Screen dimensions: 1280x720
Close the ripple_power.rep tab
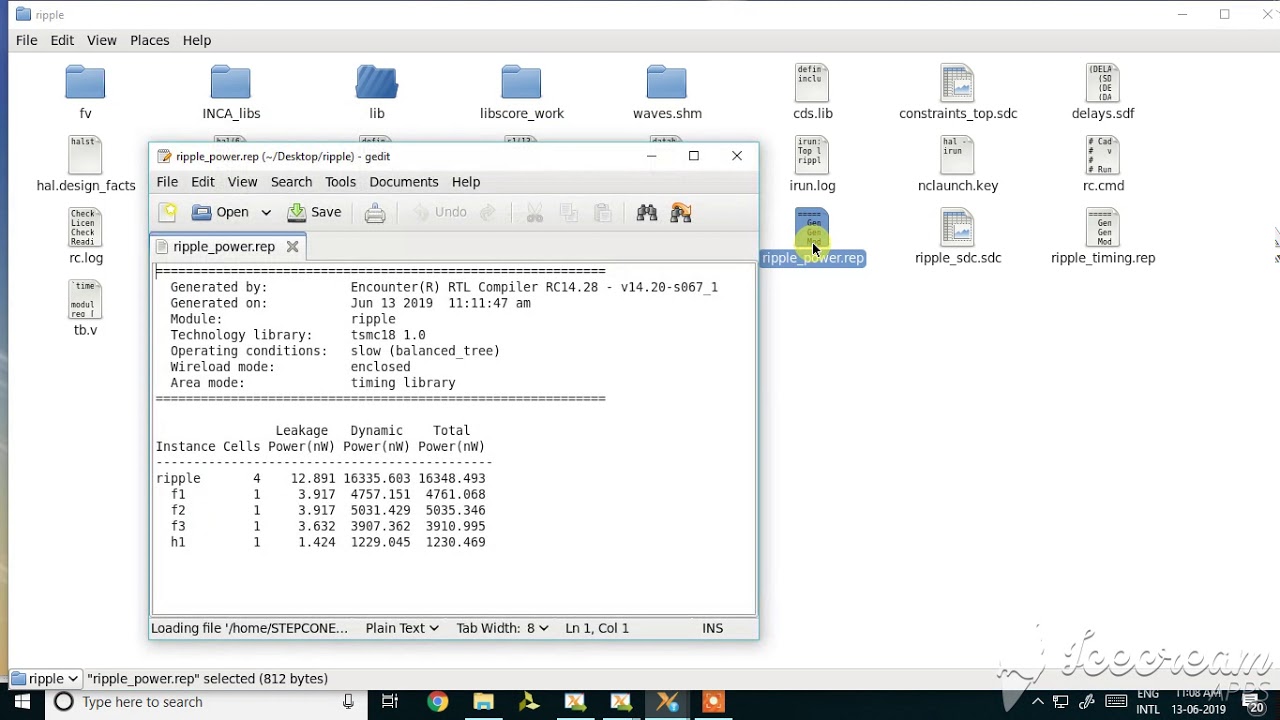point(292,246)
